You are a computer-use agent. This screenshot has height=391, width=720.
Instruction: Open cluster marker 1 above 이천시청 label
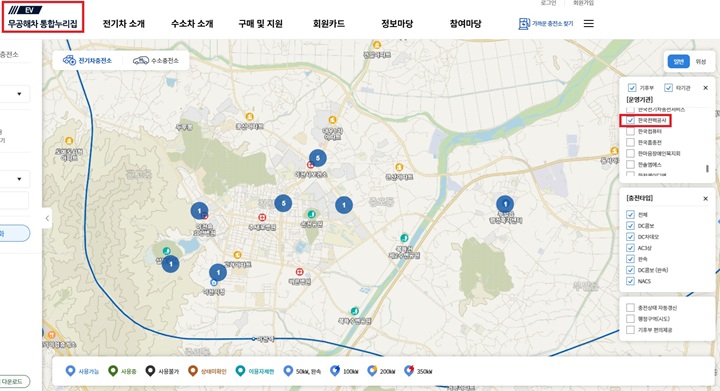218,273
